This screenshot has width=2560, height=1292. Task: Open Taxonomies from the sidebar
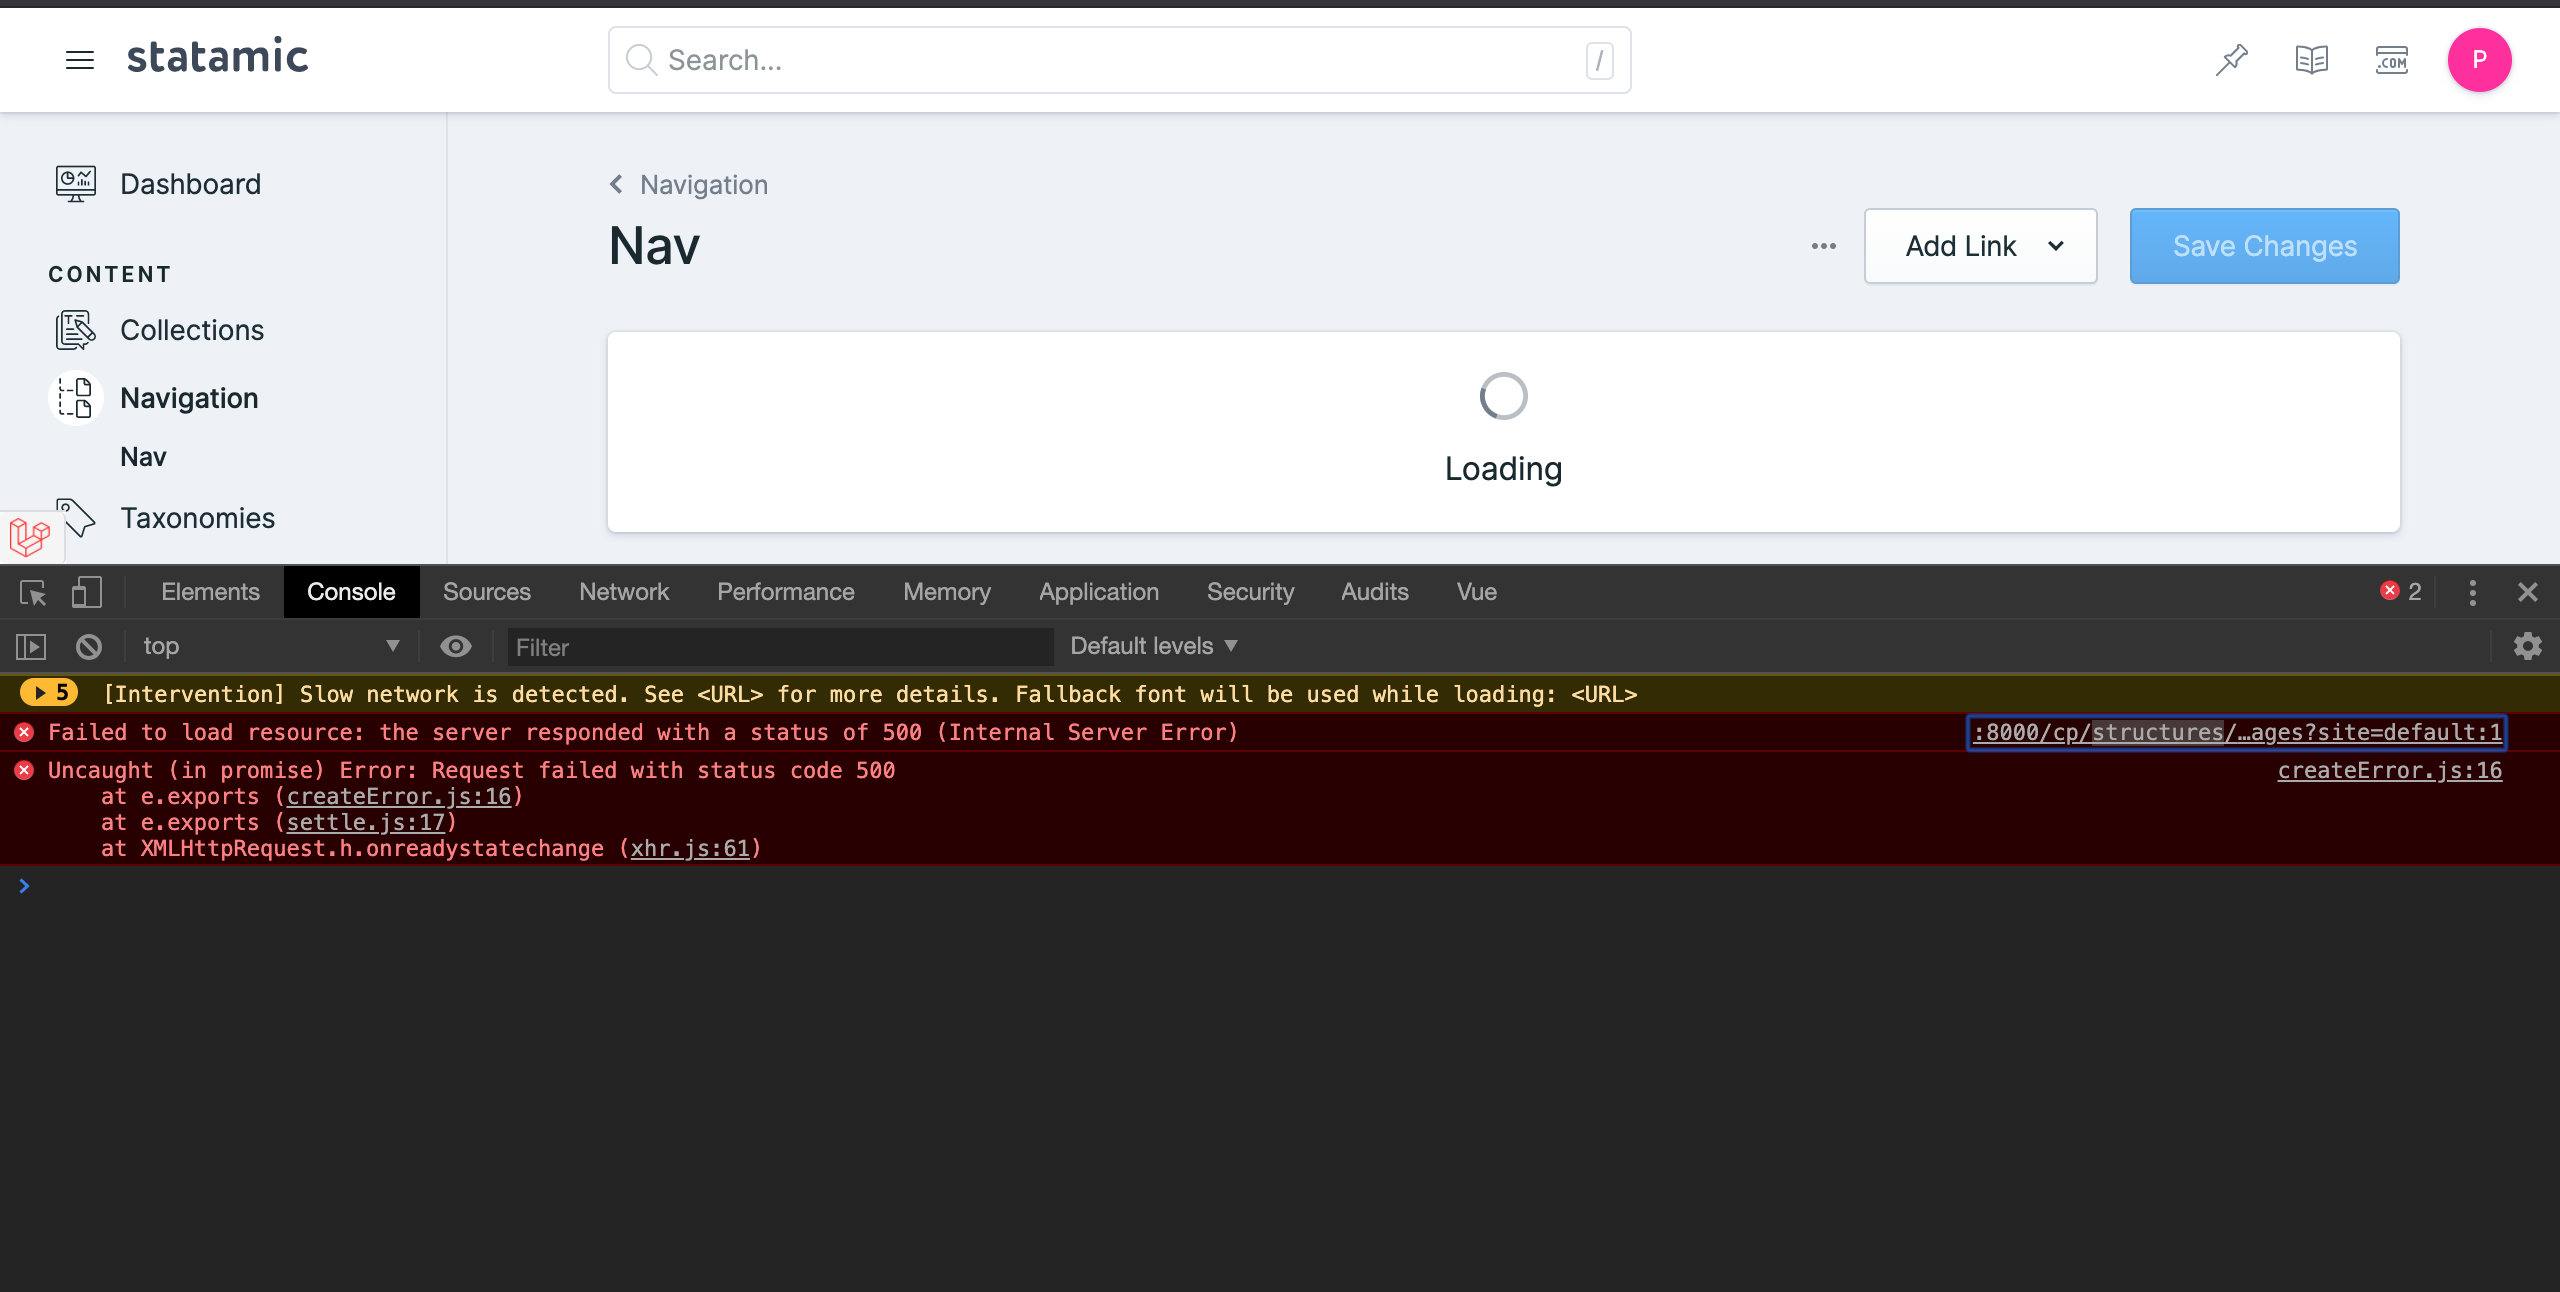tap(197, 518)
